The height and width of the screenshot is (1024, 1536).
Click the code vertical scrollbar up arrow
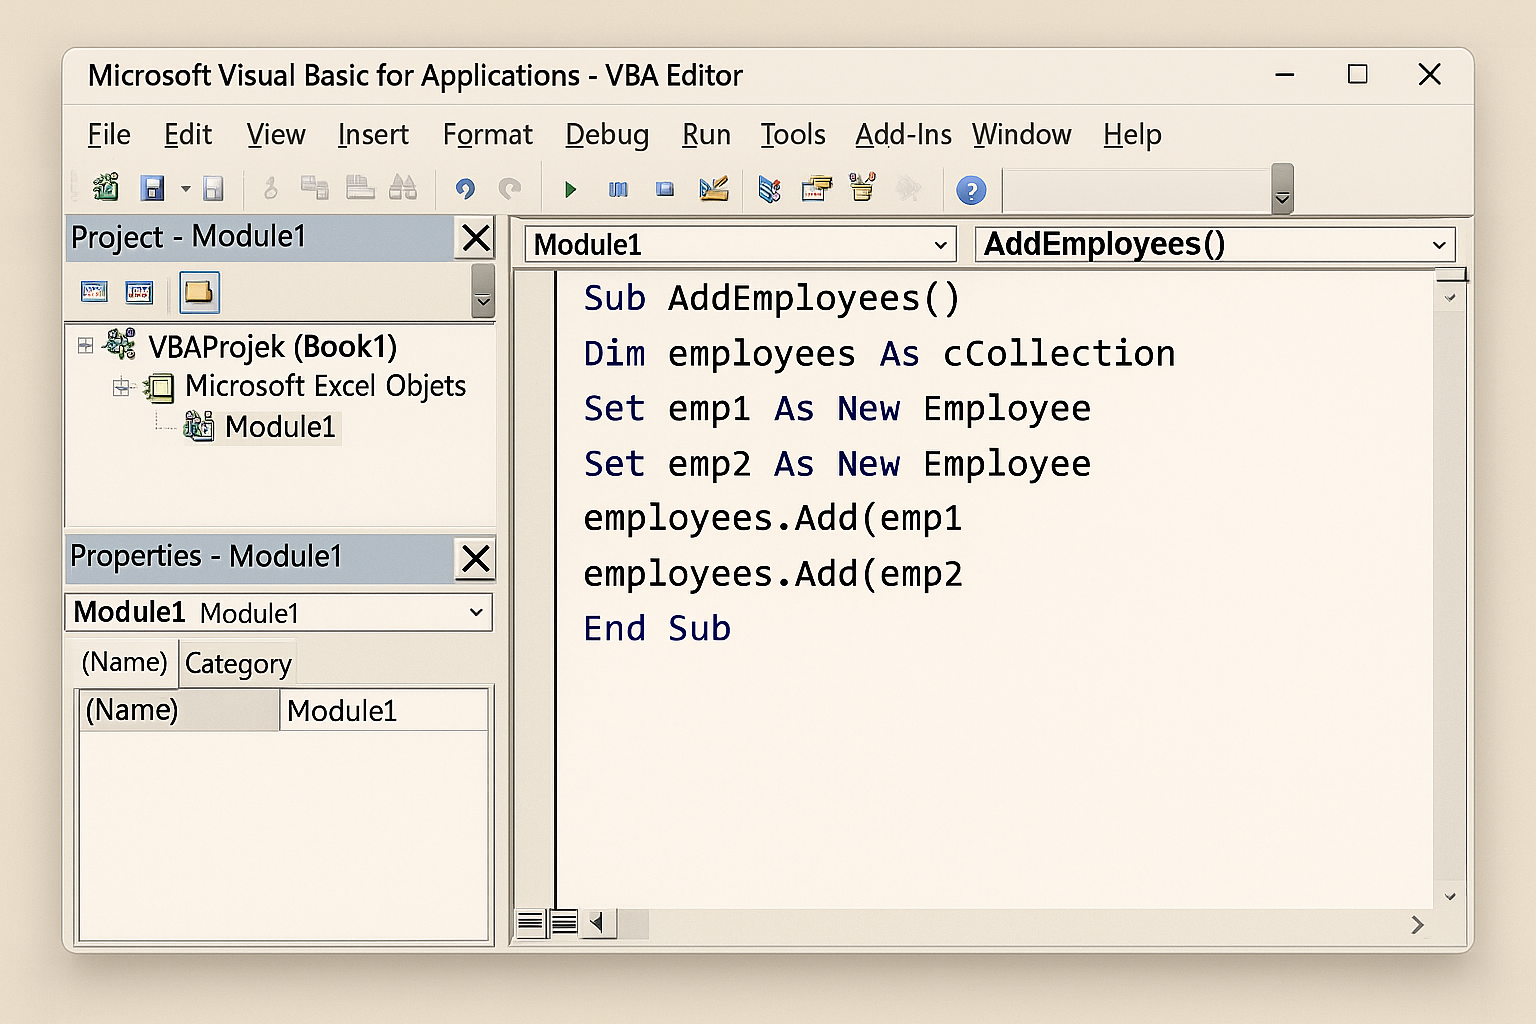coord(1450,298)
